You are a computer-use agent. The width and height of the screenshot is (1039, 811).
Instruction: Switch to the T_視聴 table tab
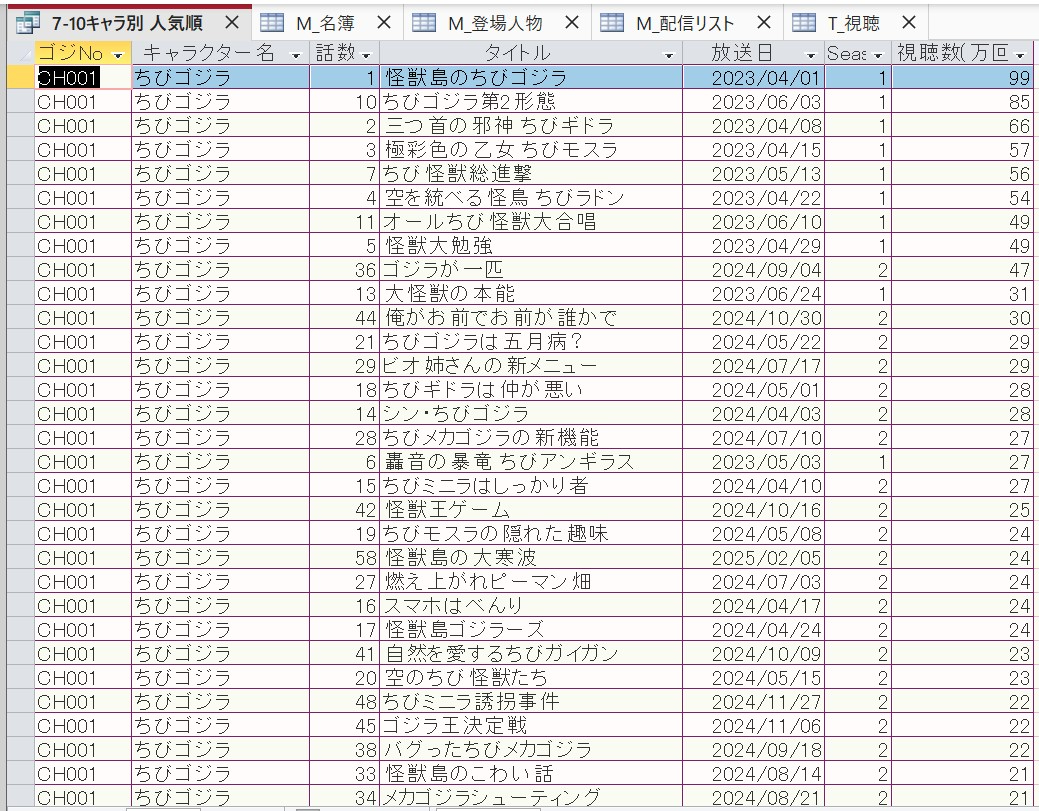pyautogui.click(x=853, y=24)
